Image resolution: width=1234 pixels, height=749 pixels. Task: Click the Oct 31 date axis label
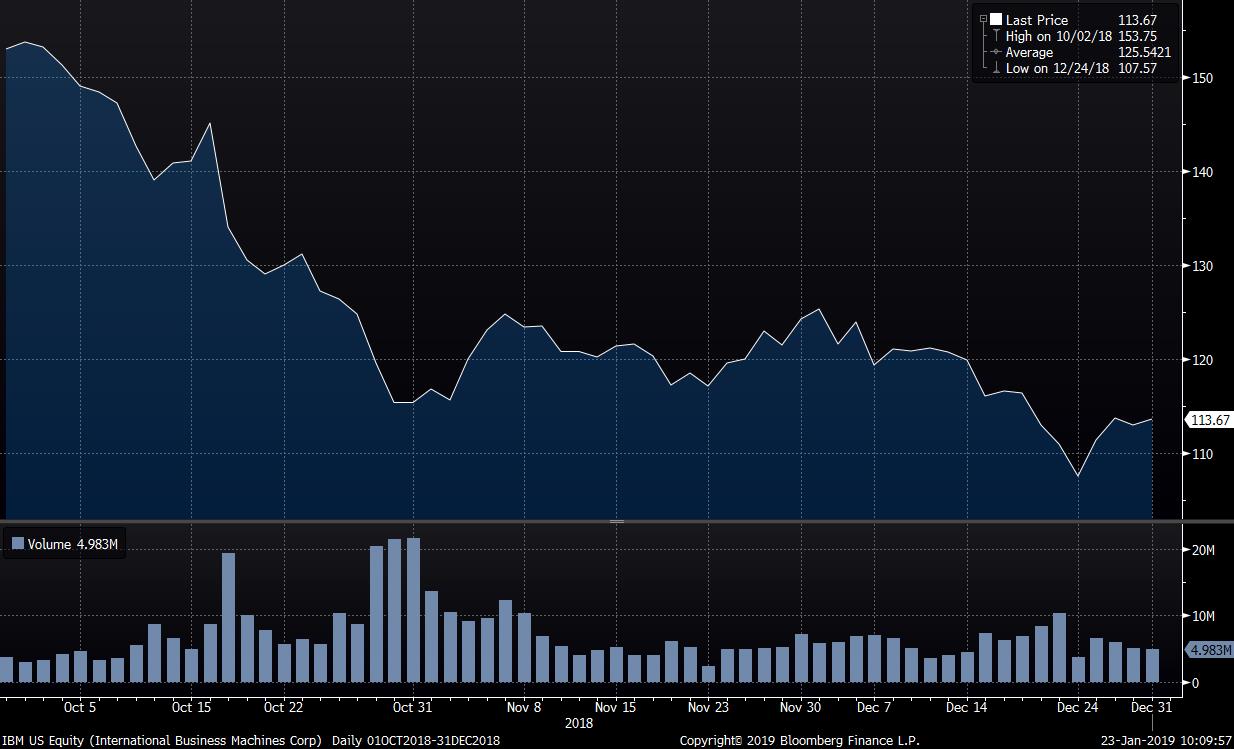tap(413, 707)
